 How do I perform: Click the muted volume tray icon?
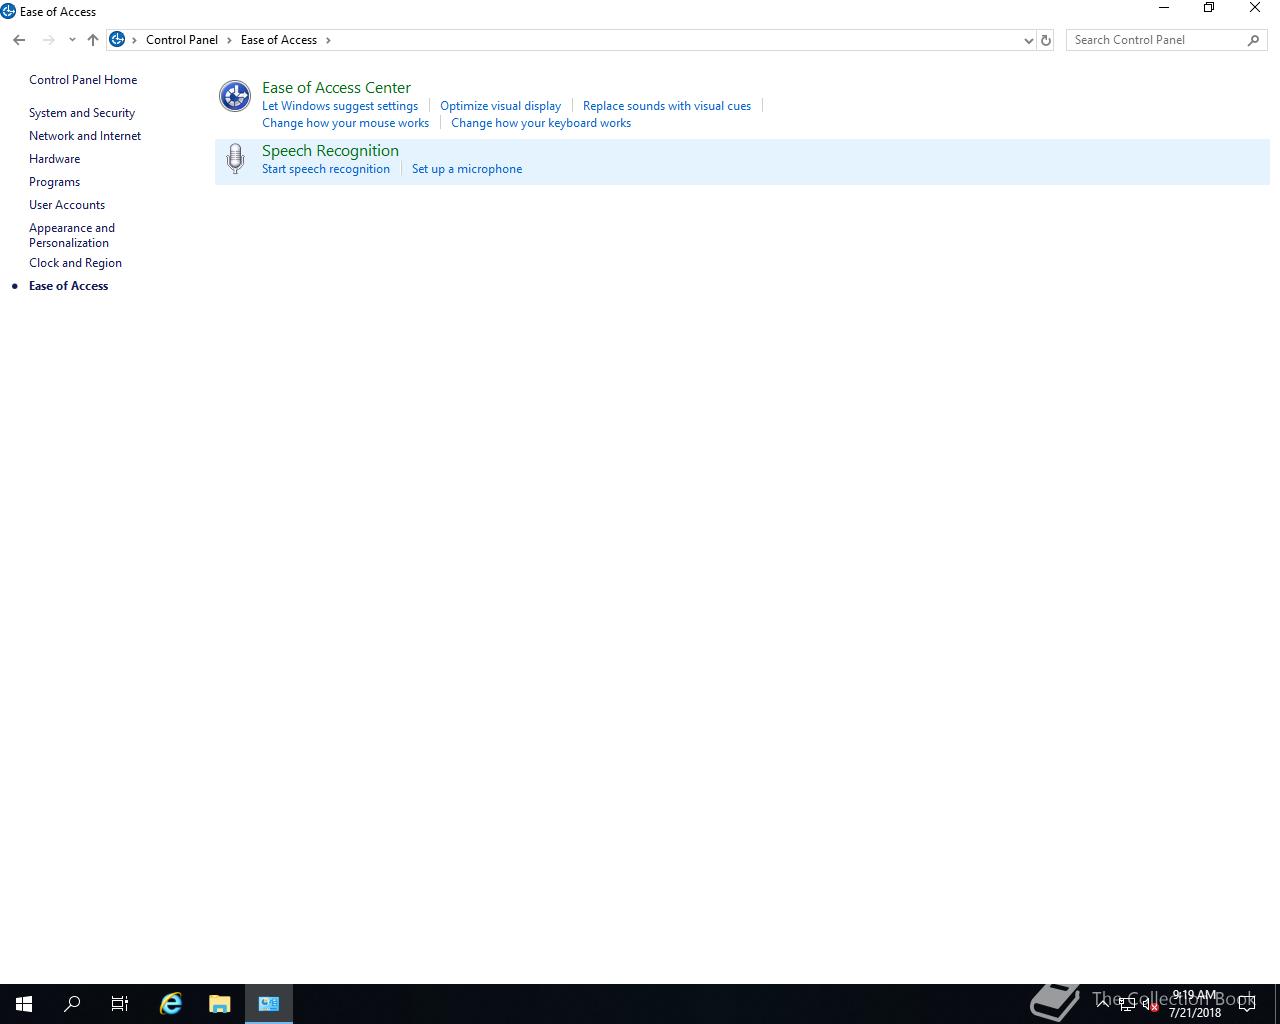click(x=1150, y=1005)
